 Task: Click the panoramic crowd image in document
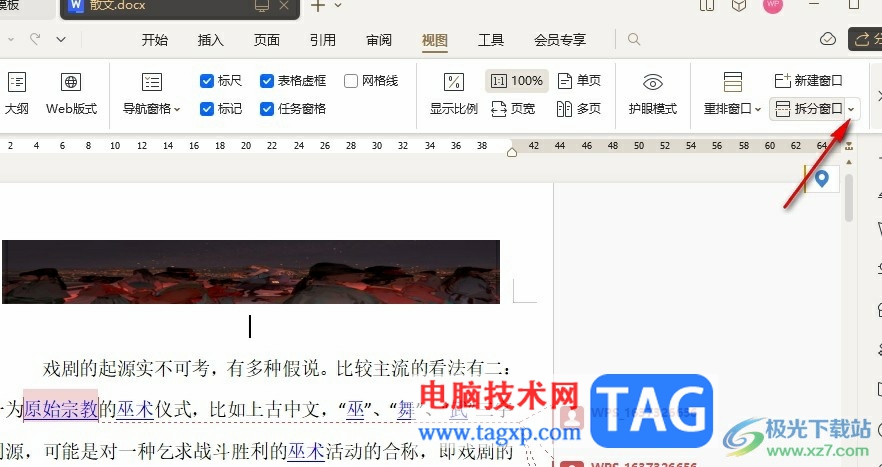pos(251,272)
